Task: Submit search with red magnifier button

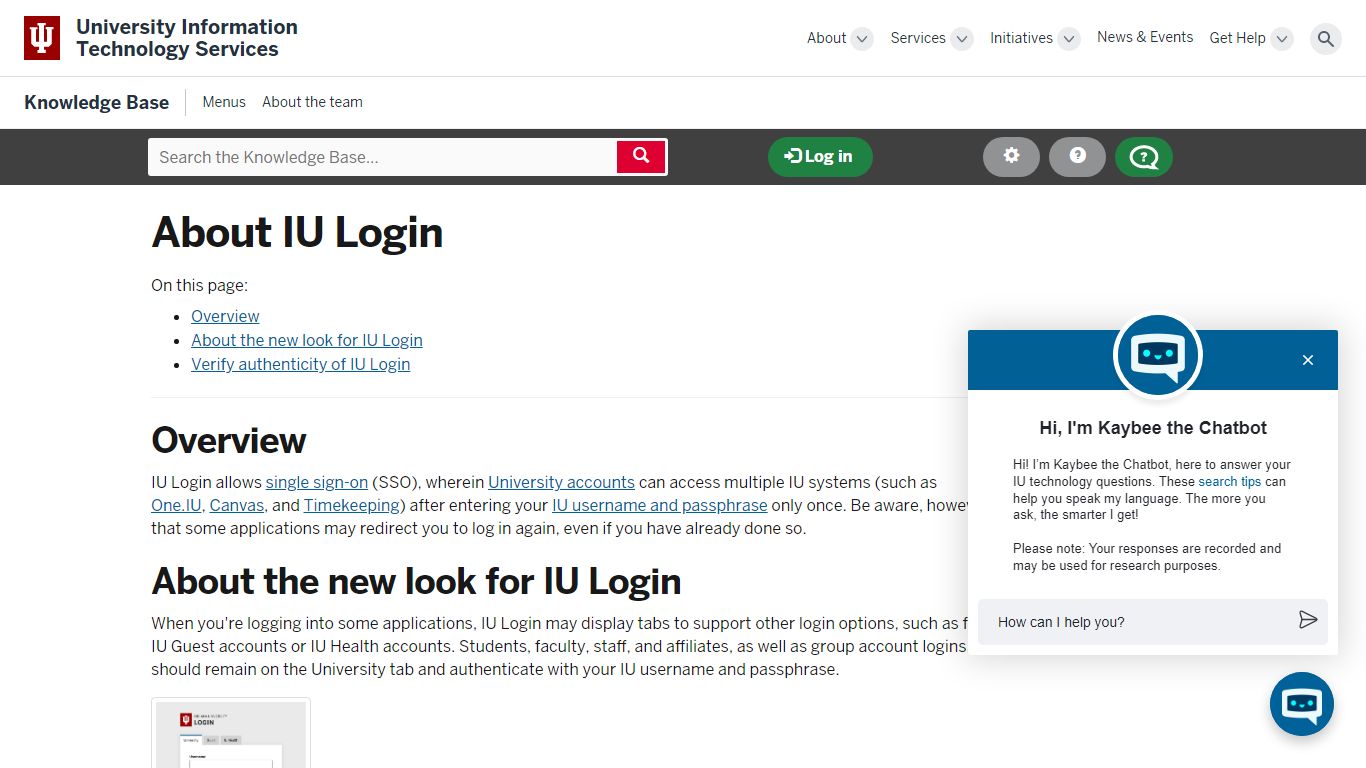Action: [x=641, y=157]
